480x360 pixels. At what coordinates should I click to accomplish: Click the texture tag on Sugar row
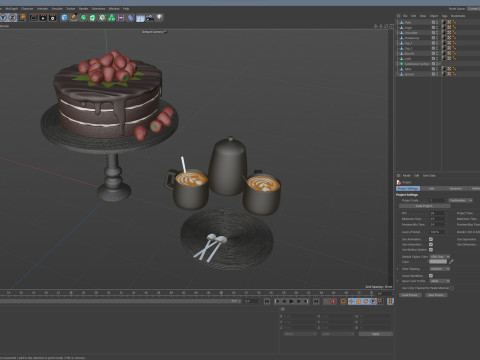pyautogui.click(x=449, y=27)
